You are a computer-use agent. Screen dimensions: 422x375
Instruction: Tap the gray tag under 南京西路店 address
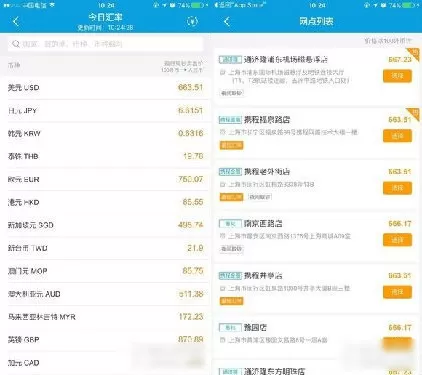[232, 249]
